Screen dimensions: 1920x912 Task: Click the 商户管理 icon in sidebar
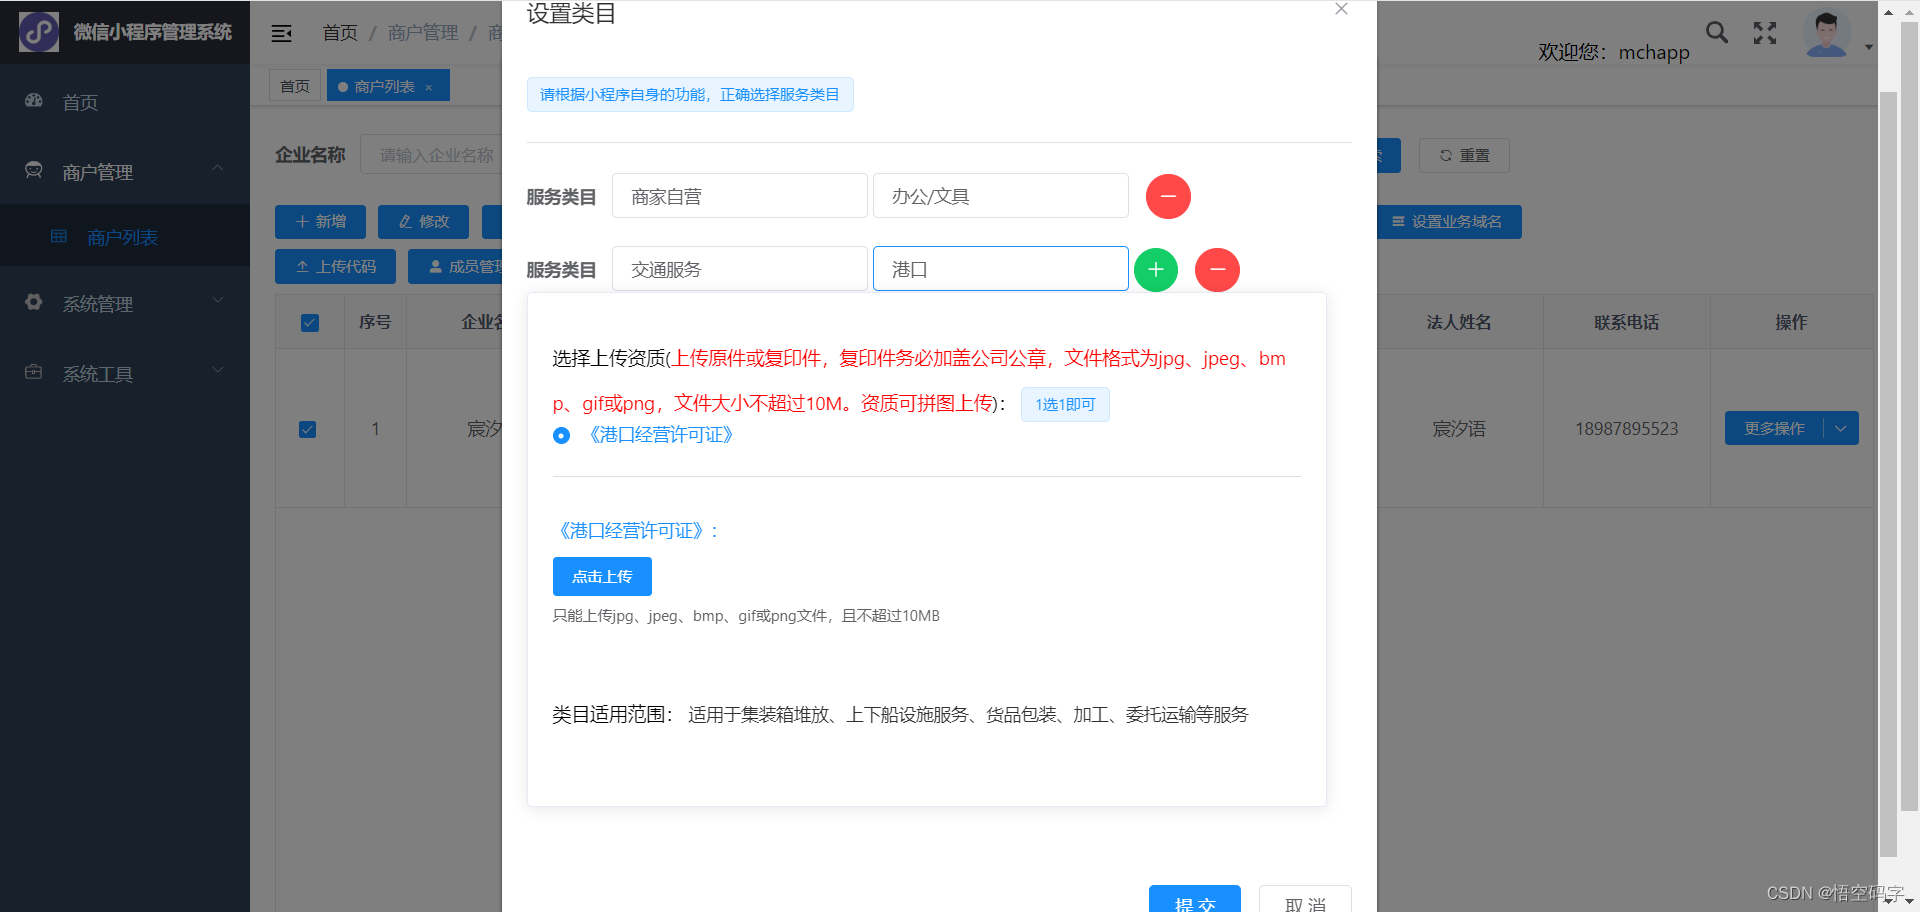point(34,170)
